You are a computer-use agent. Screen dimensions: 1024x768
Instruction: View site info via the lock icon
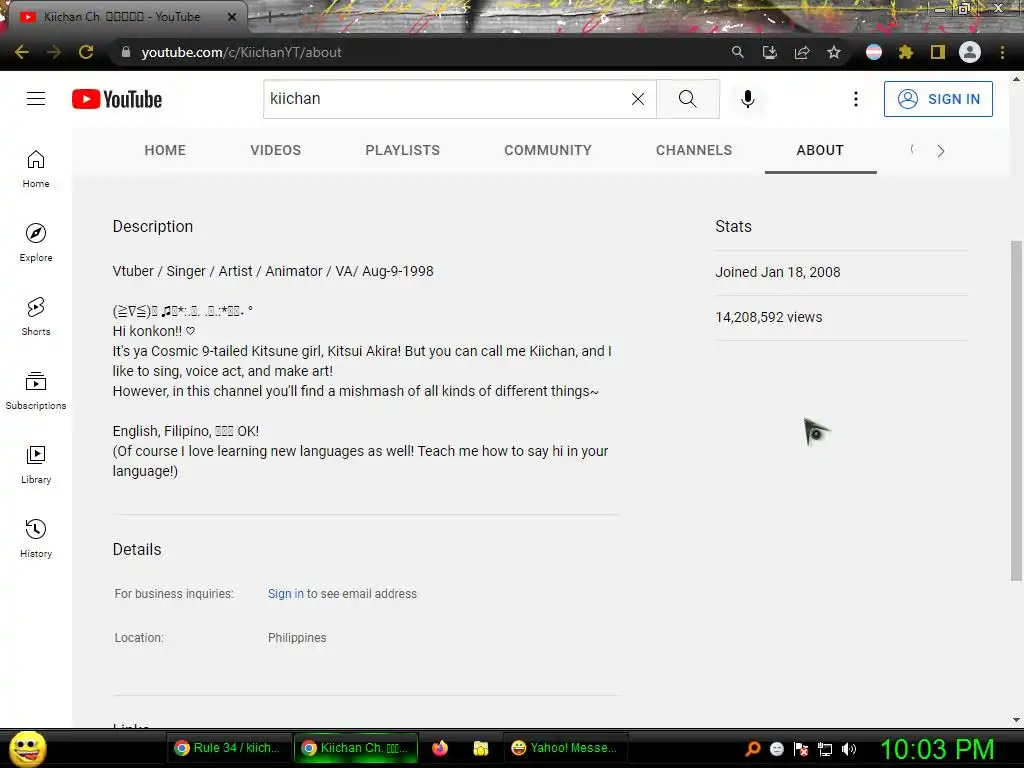coord(126,52)
